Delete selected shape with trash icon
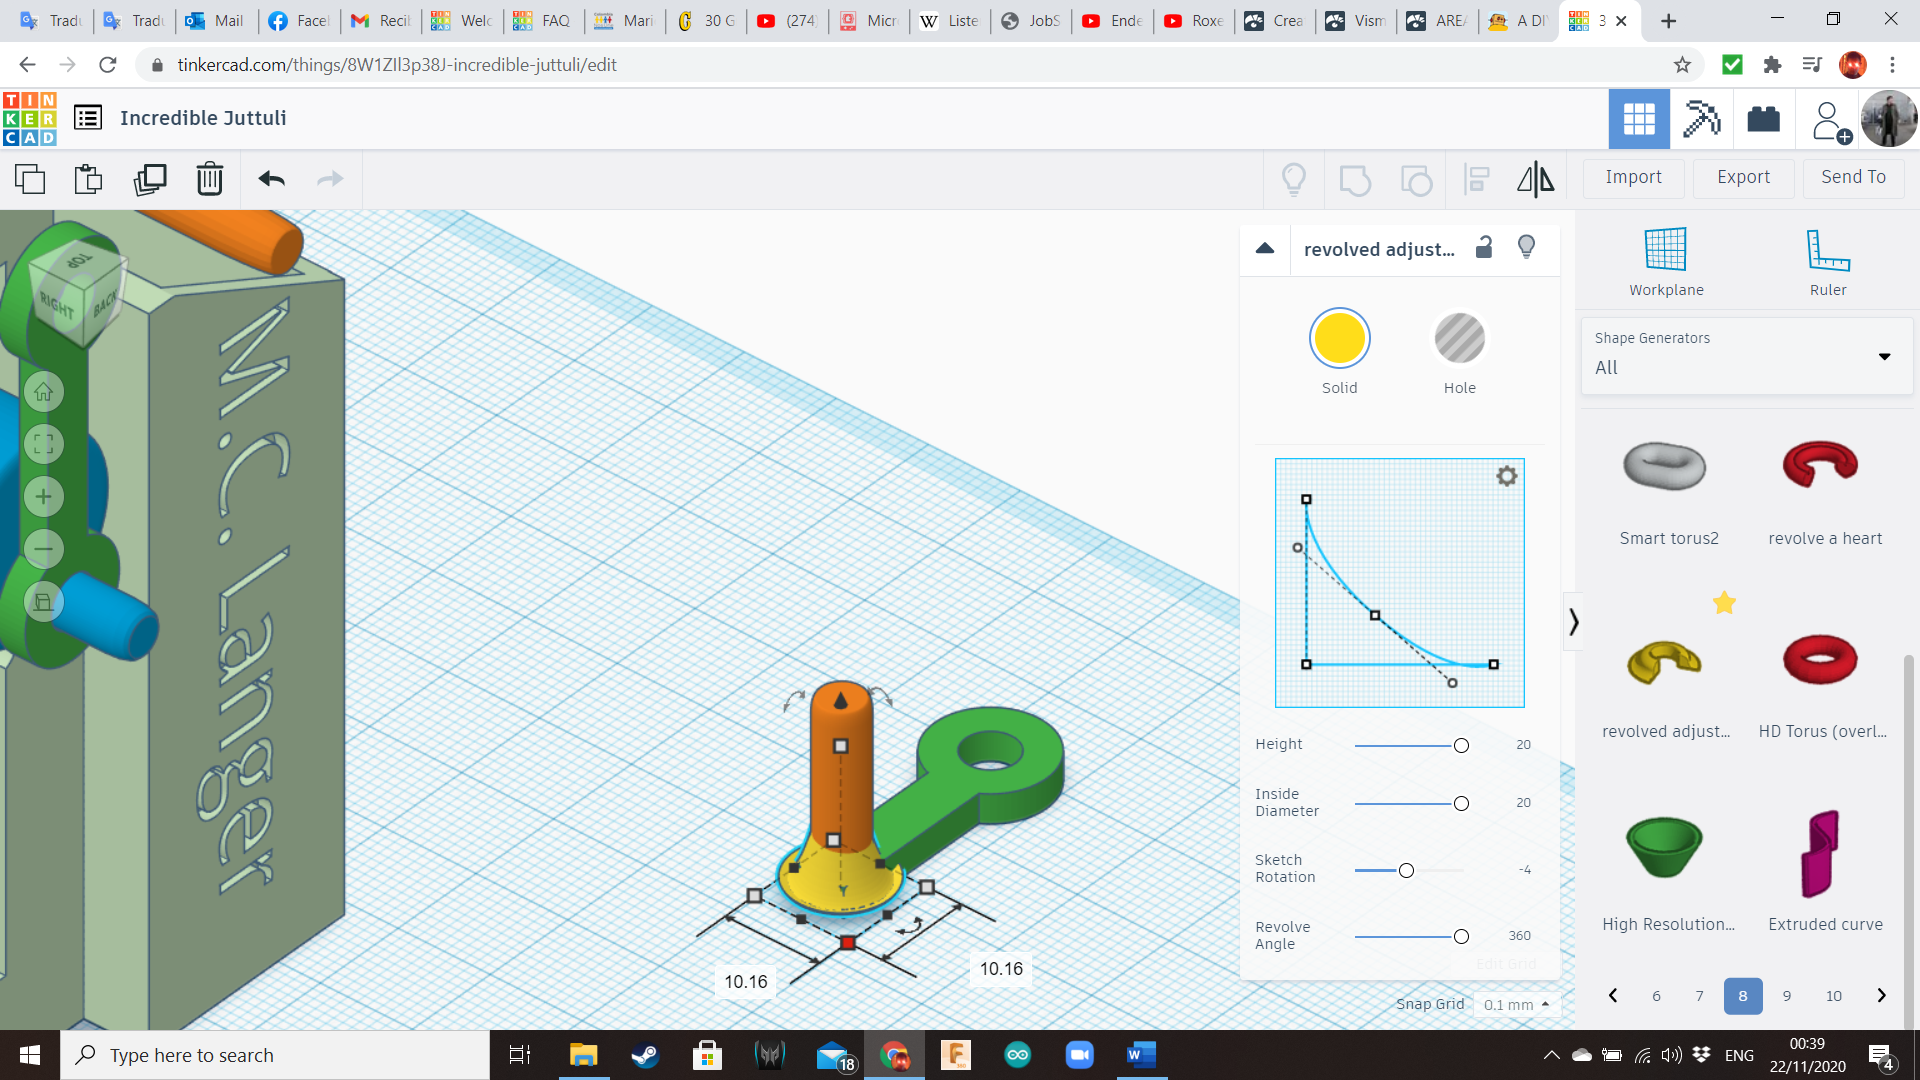Viewport: 1920px width, 1080px height. pos(209,179)
